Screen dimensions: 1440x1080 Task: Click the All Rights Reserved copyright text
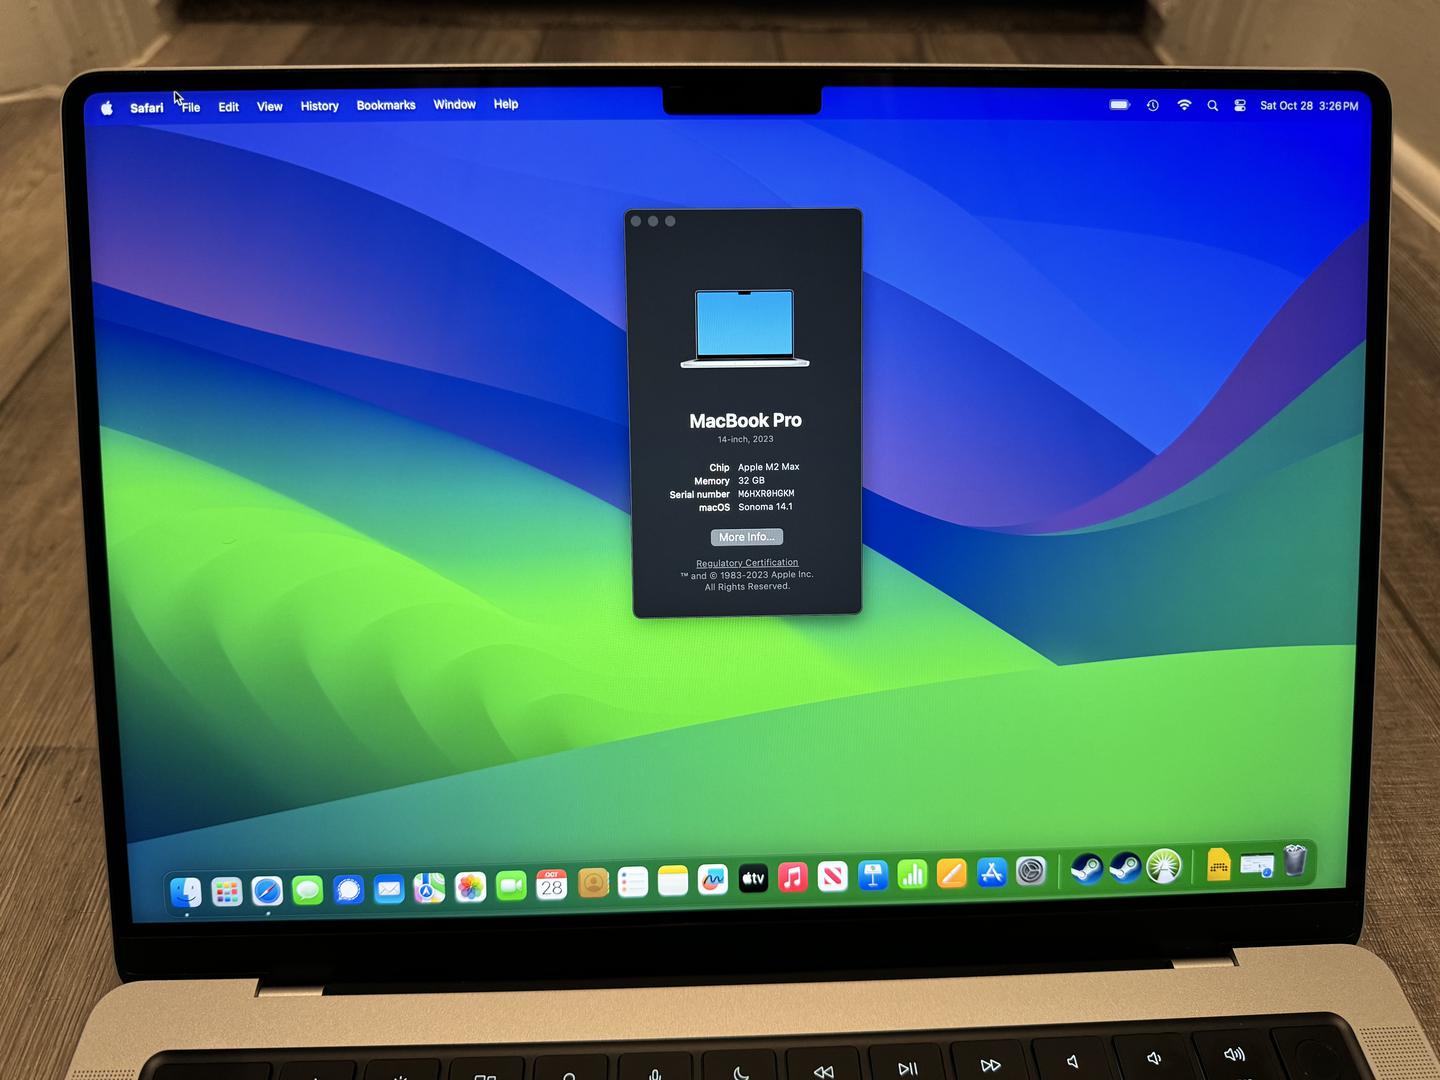tap(747, 587)
